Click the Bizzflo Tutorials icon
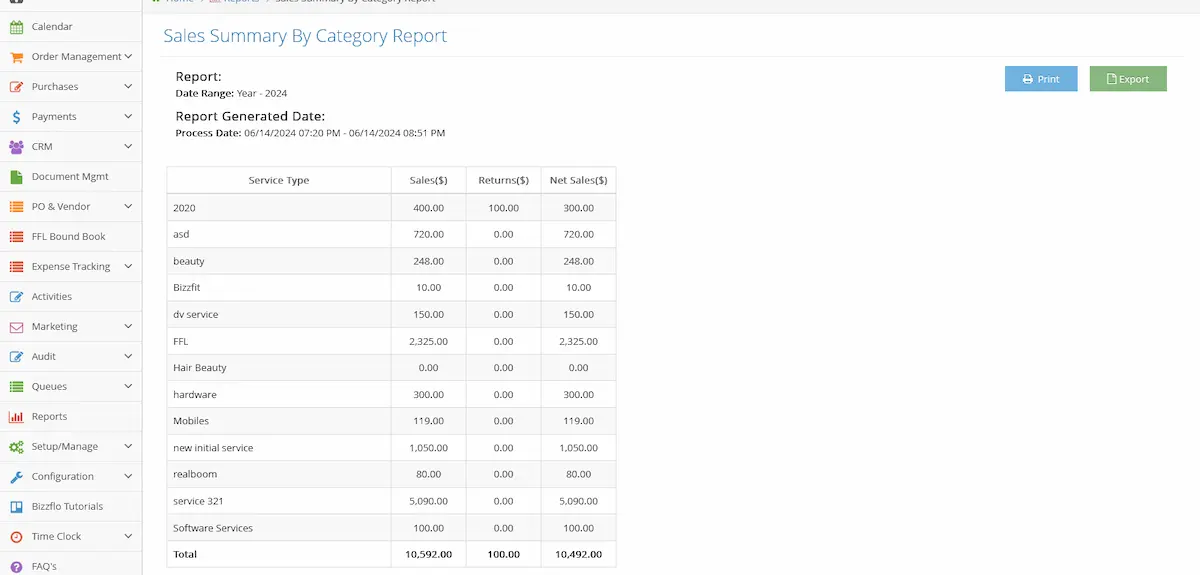Viewport: 1200px width, 575px height. [x=16, y=507]
